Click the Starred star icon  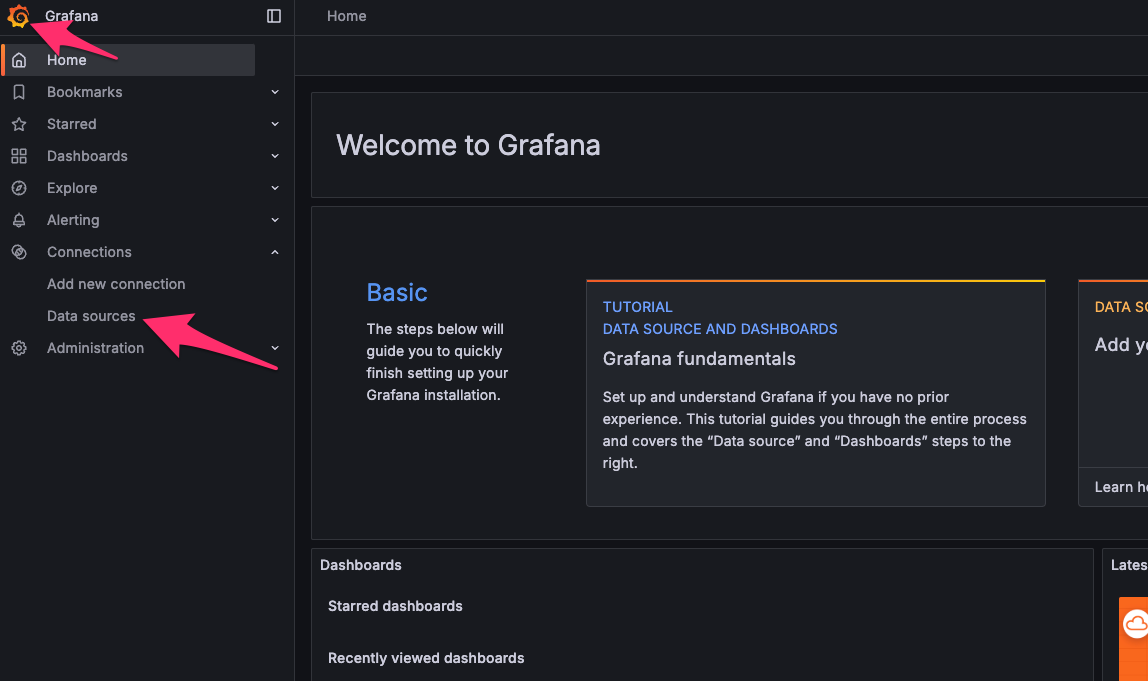coord(18,123)
